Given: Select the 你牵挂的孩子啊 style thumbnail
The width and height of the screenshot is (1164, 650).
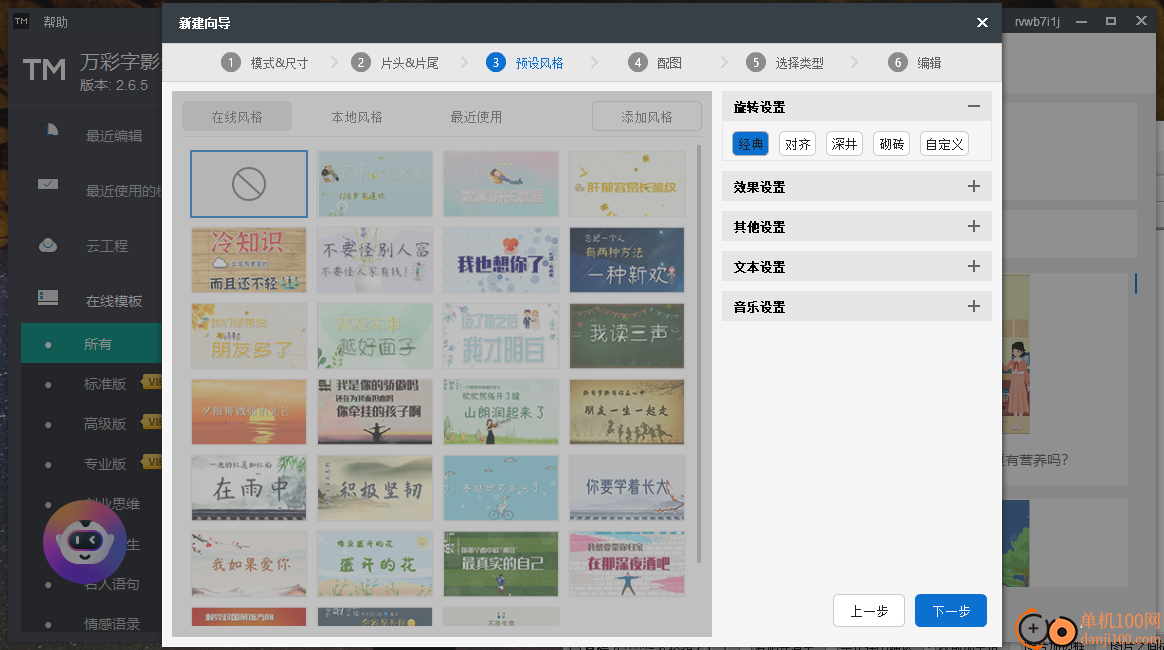Looking at the screenshot, I should 375,412.
